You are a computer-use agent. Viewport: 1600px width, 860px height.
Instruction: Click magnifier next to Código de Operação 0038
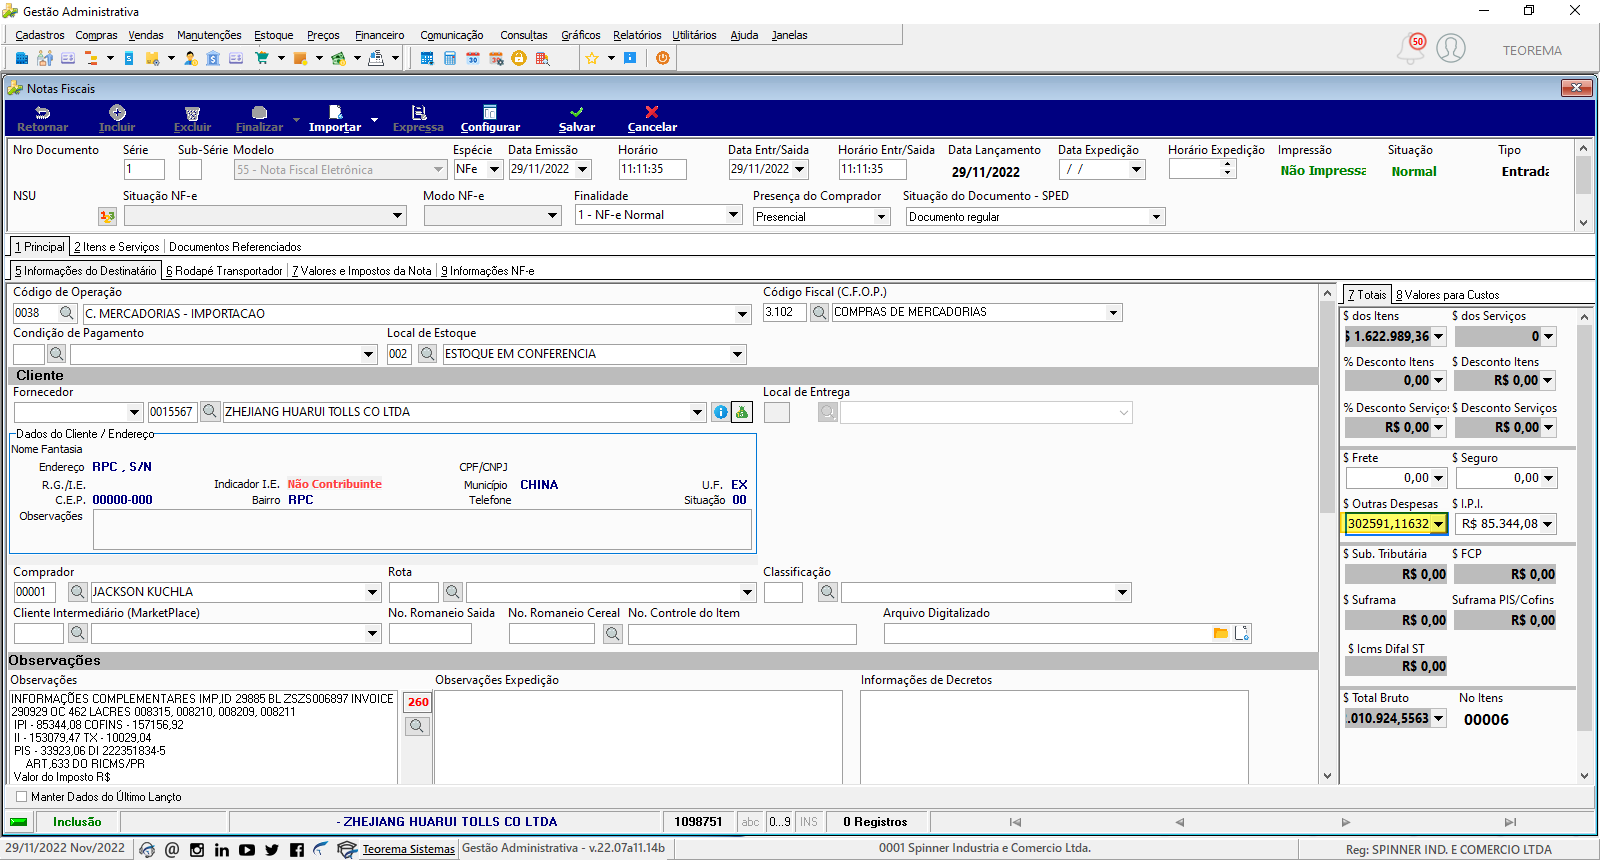(67, 313)
